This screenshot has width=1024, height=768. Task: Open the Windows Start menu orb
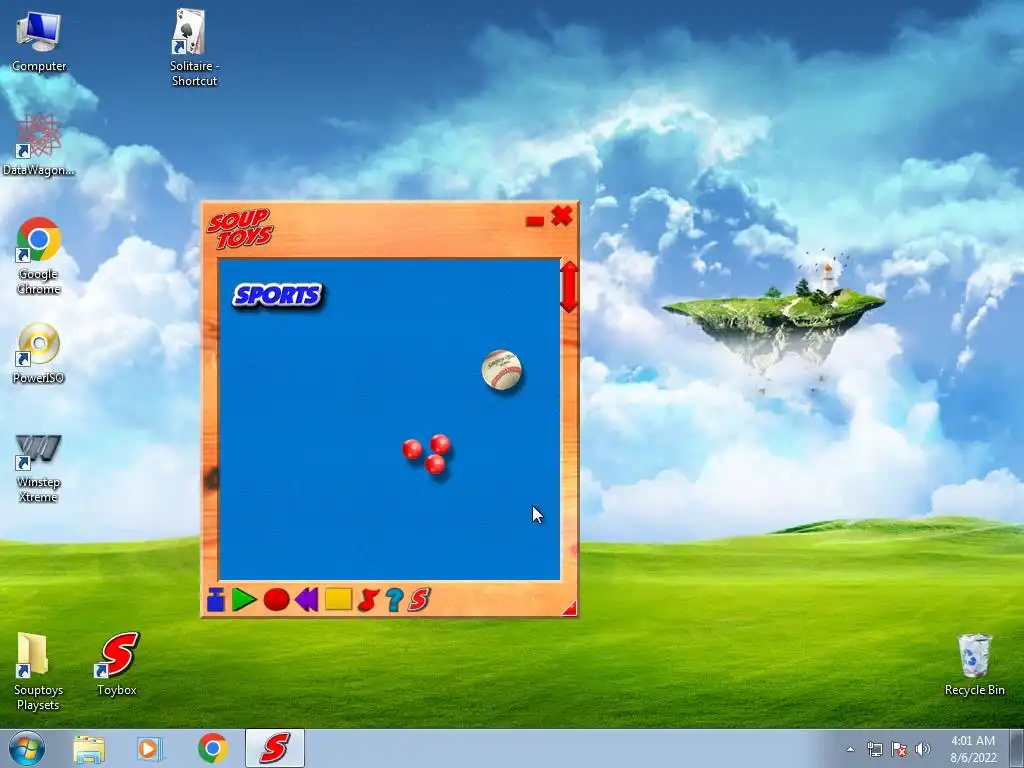click(27, 748)
